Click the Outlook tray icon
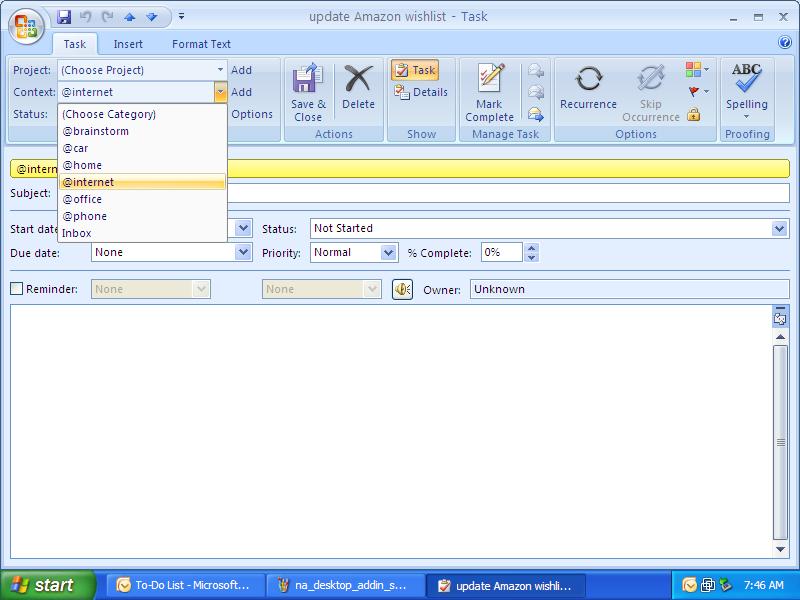This screenshot has width=800, height=600. click(689, 585)
